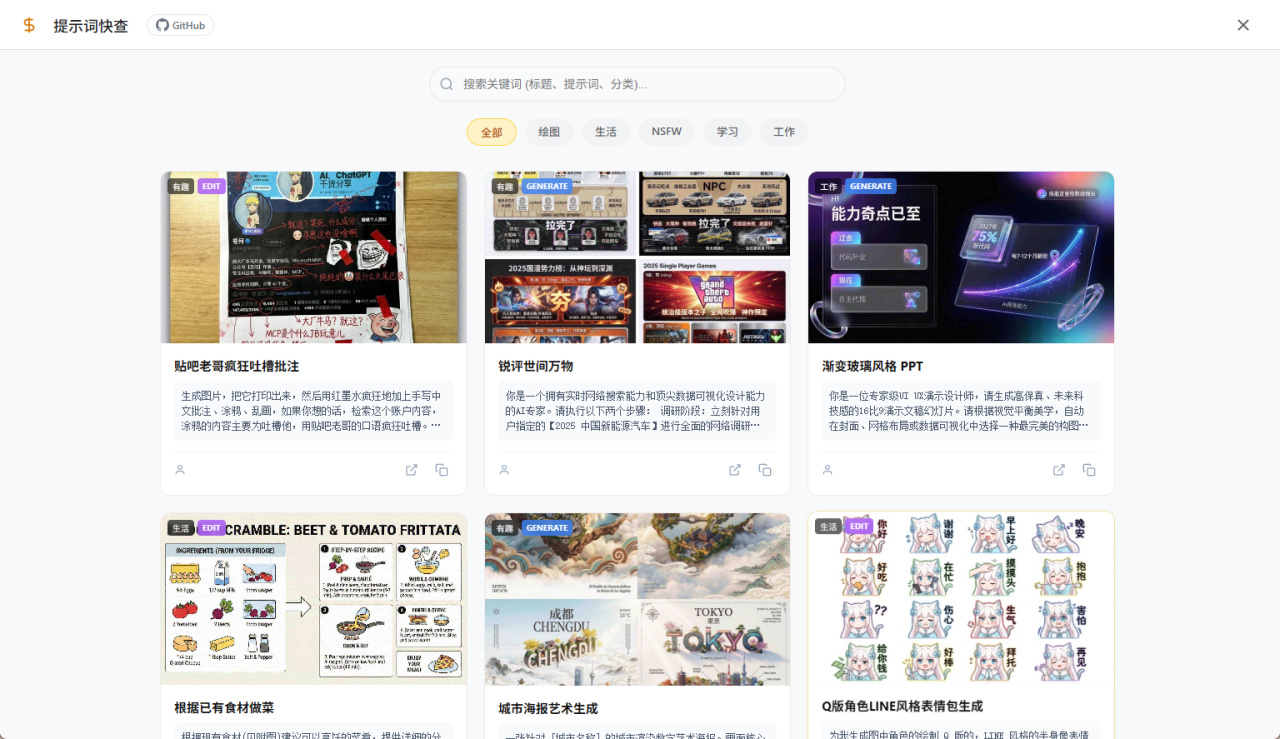The width and height of the screenshot is (1280, 739).
Task: Open the 贴吧老哥疯狂吐槽批注 preview image
Action: pos(314,257)
